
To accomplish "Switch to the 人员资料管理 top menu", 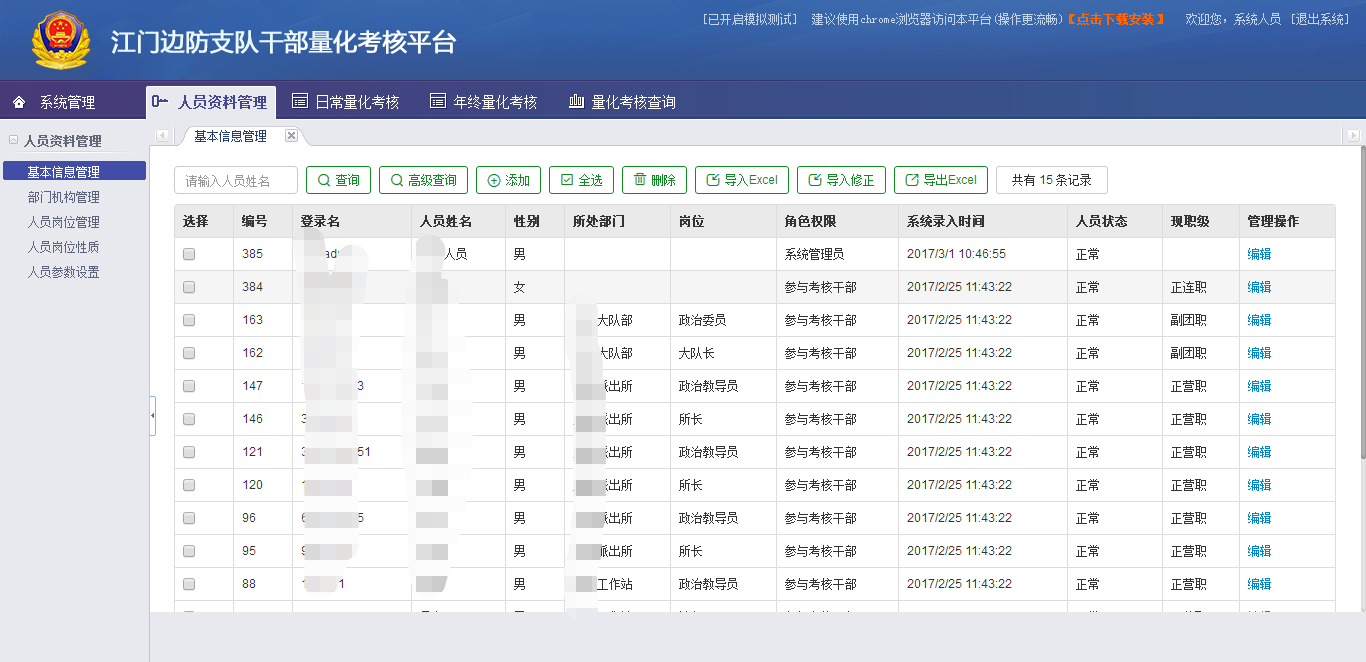I will click(210, 102).
